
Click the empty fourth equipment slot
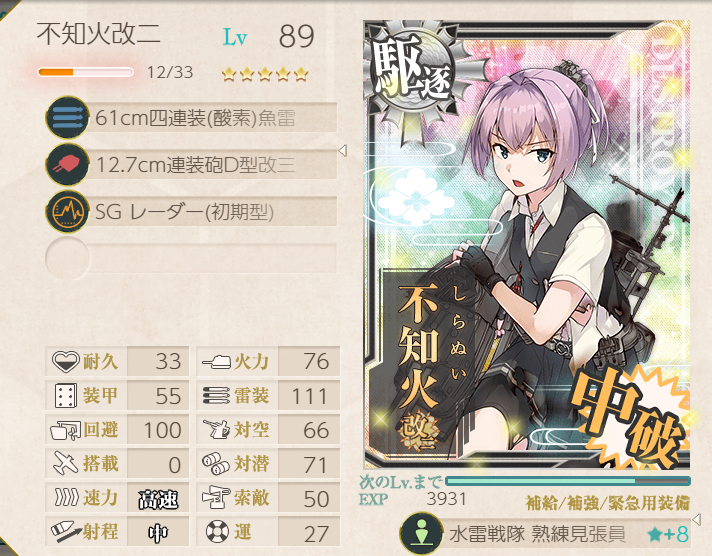click(191, 258)
